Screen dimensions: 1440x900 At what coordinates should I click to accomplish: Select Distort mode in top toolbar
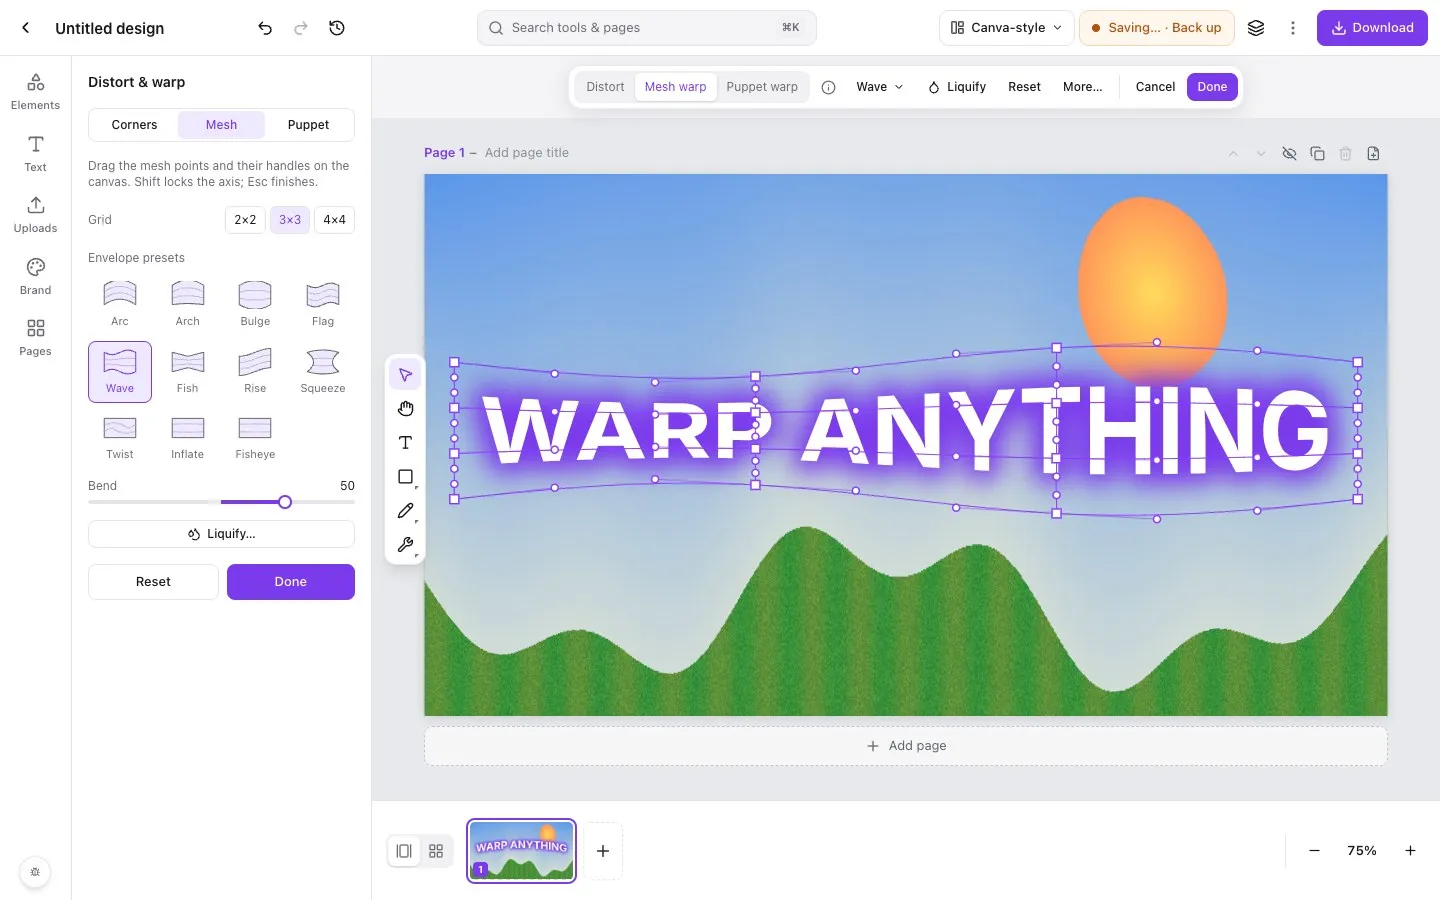click(605, 87)
